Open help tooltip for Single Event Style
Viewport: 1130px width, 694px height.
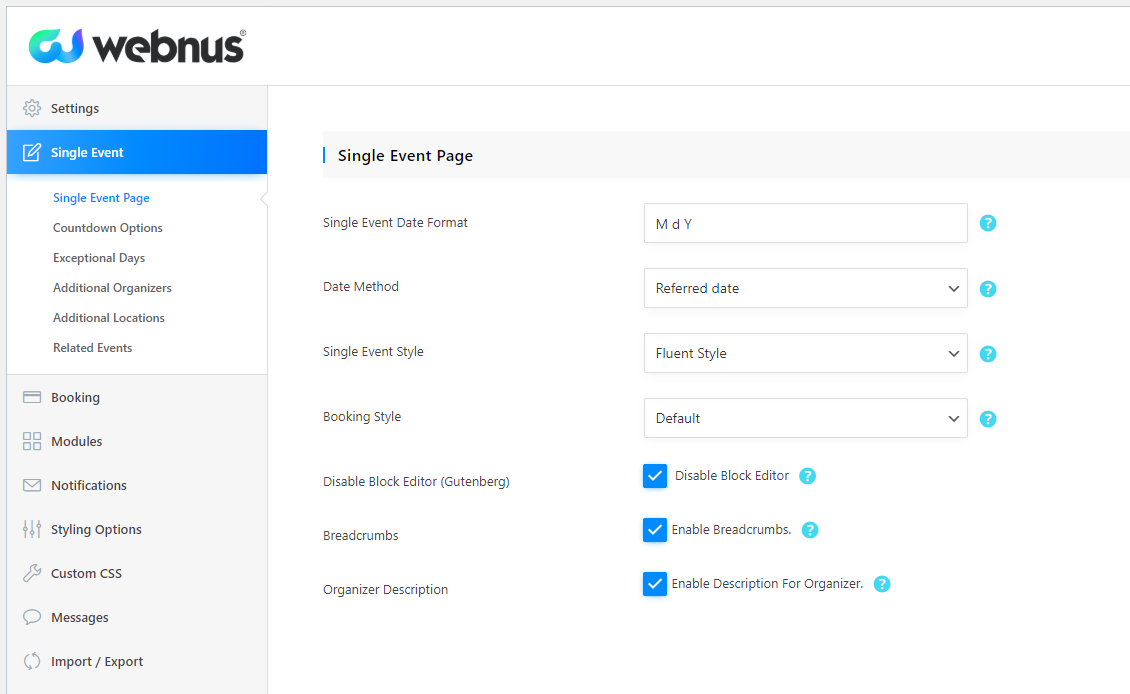point(988,354)
